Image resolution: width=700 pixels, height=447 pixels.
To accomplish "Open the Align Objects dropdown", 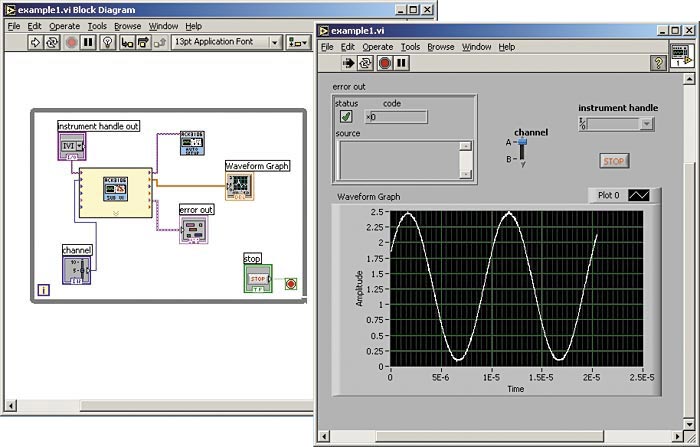I will pyautogui.click(x=299, y=43).
